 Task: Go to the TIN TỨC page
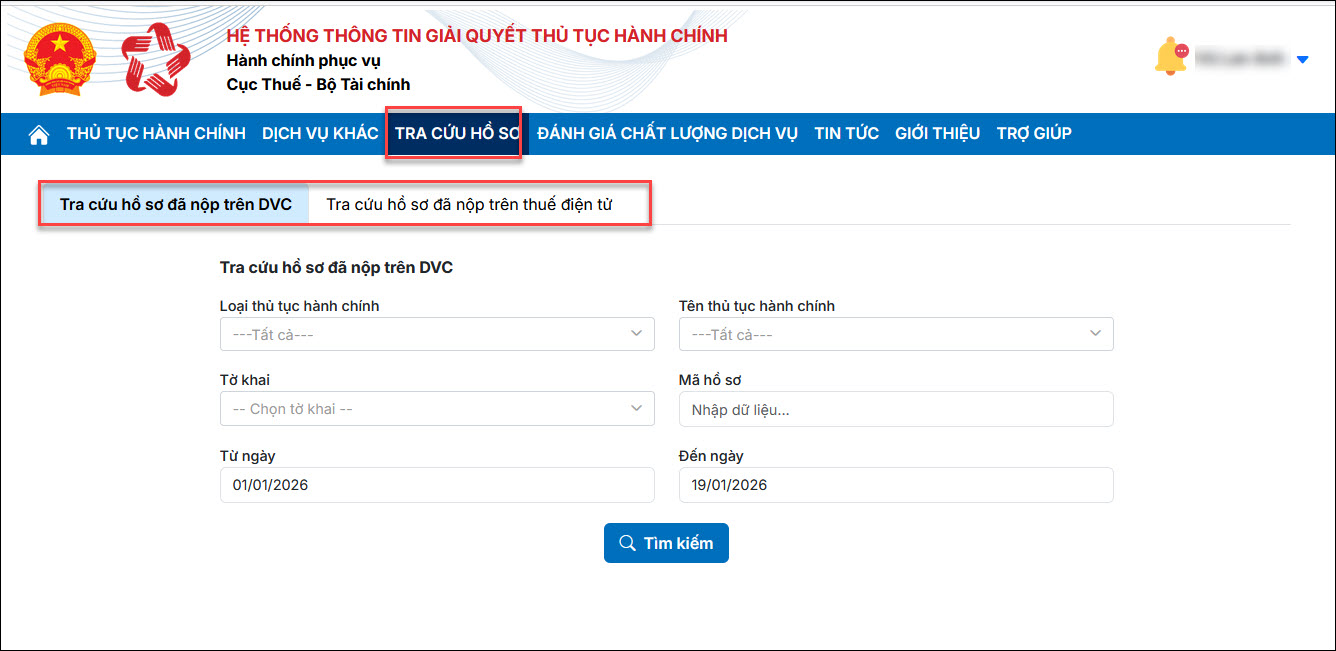[846, 134]
